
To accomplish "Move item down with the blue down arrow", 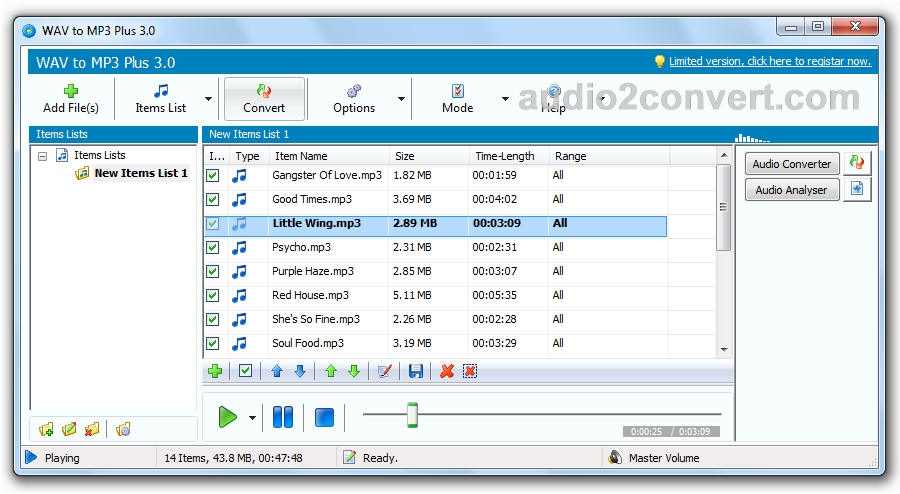I will (x=300, y=371).
